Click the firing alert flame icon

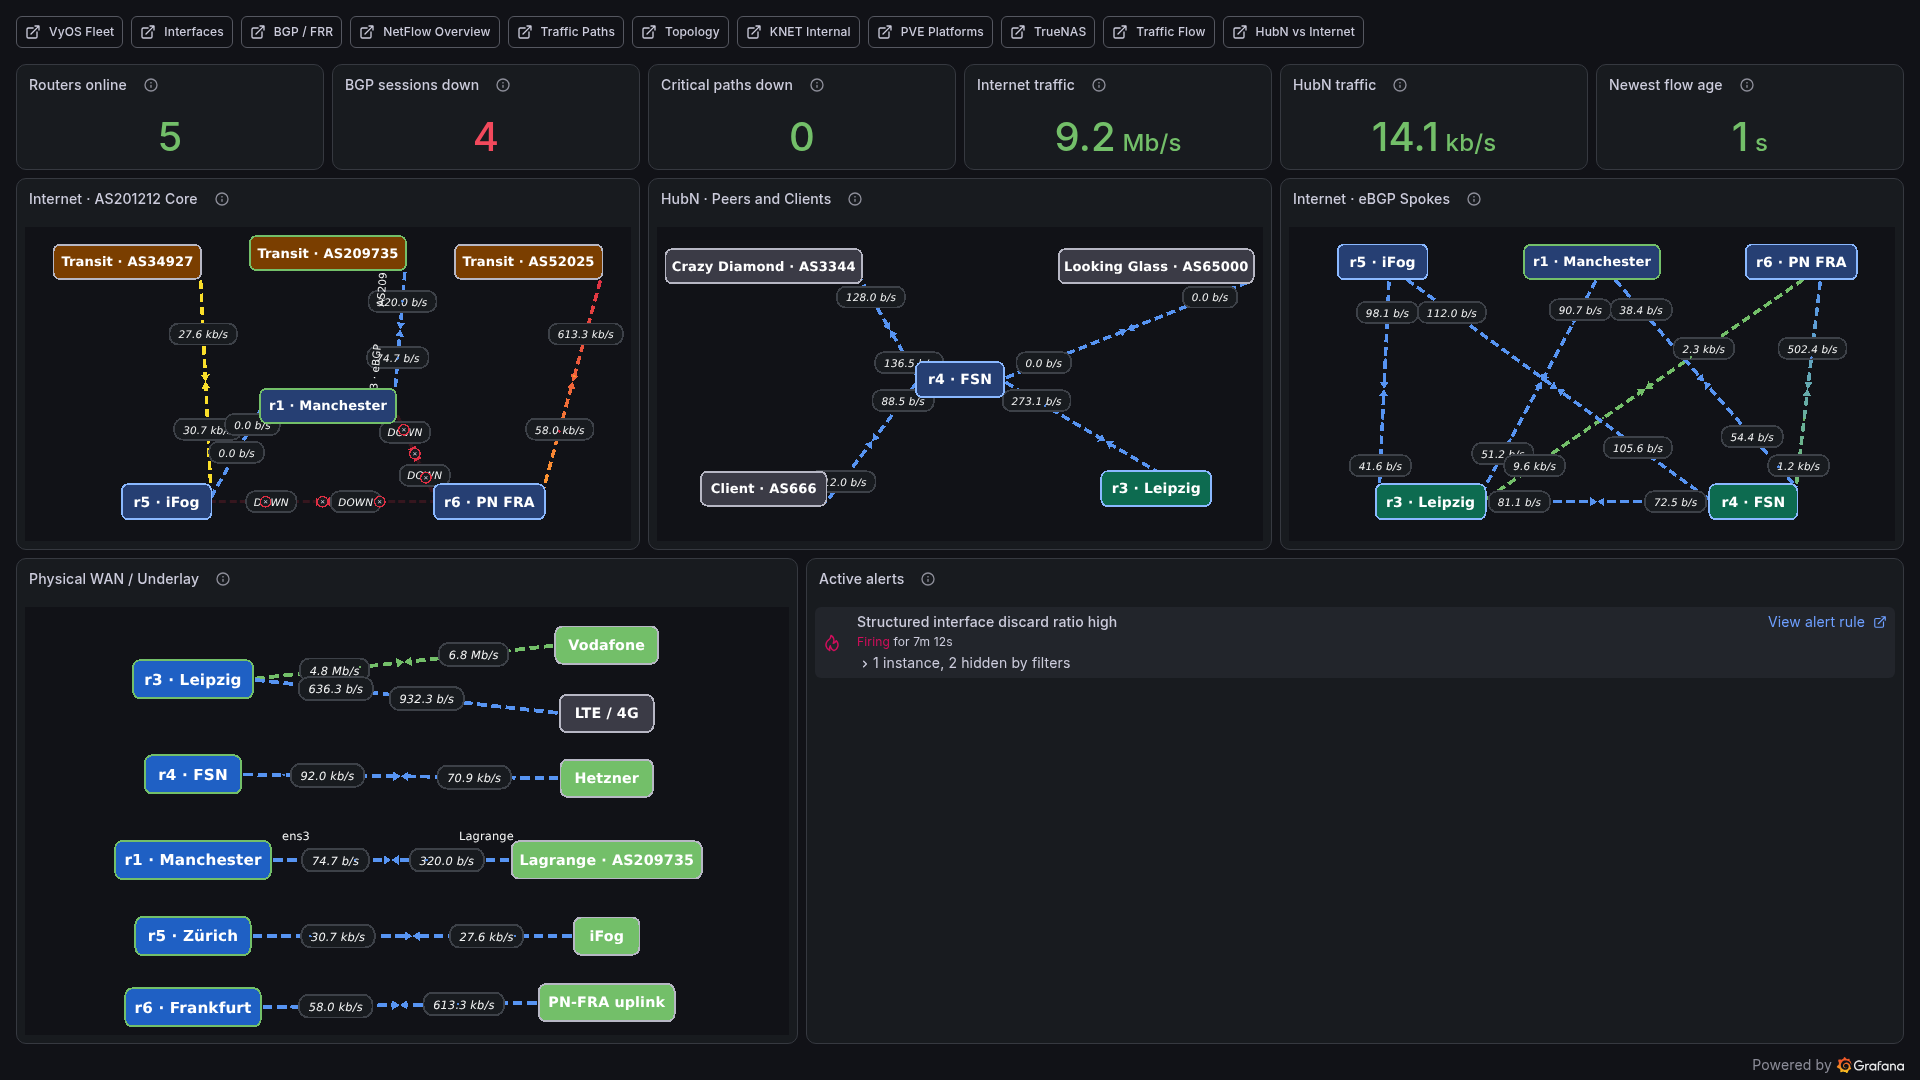832,643
